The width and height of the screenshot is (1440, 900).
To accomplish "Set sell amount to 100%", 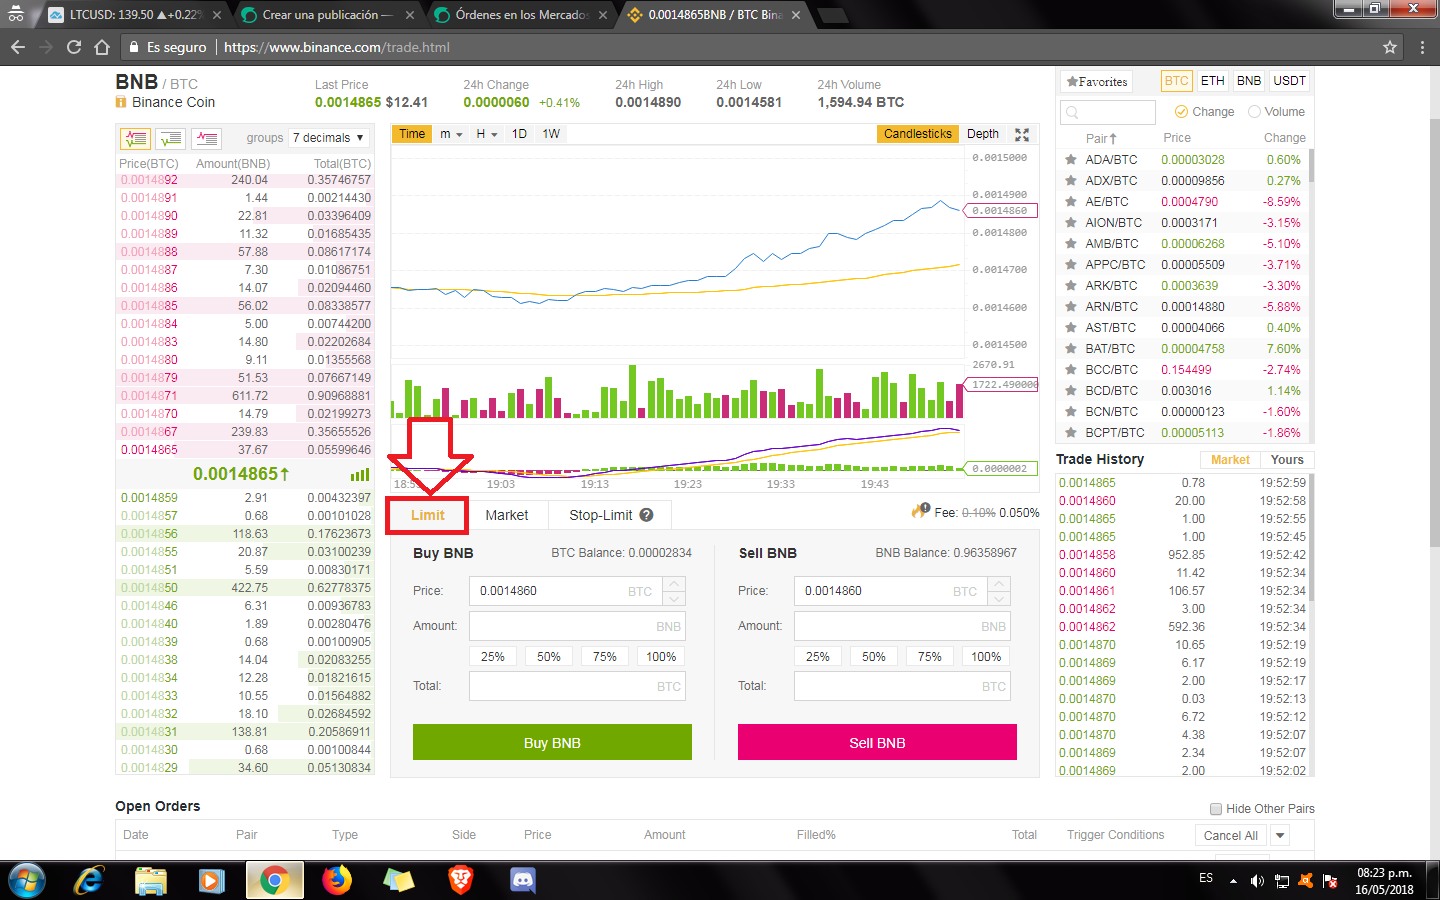I will coord(986,657).
